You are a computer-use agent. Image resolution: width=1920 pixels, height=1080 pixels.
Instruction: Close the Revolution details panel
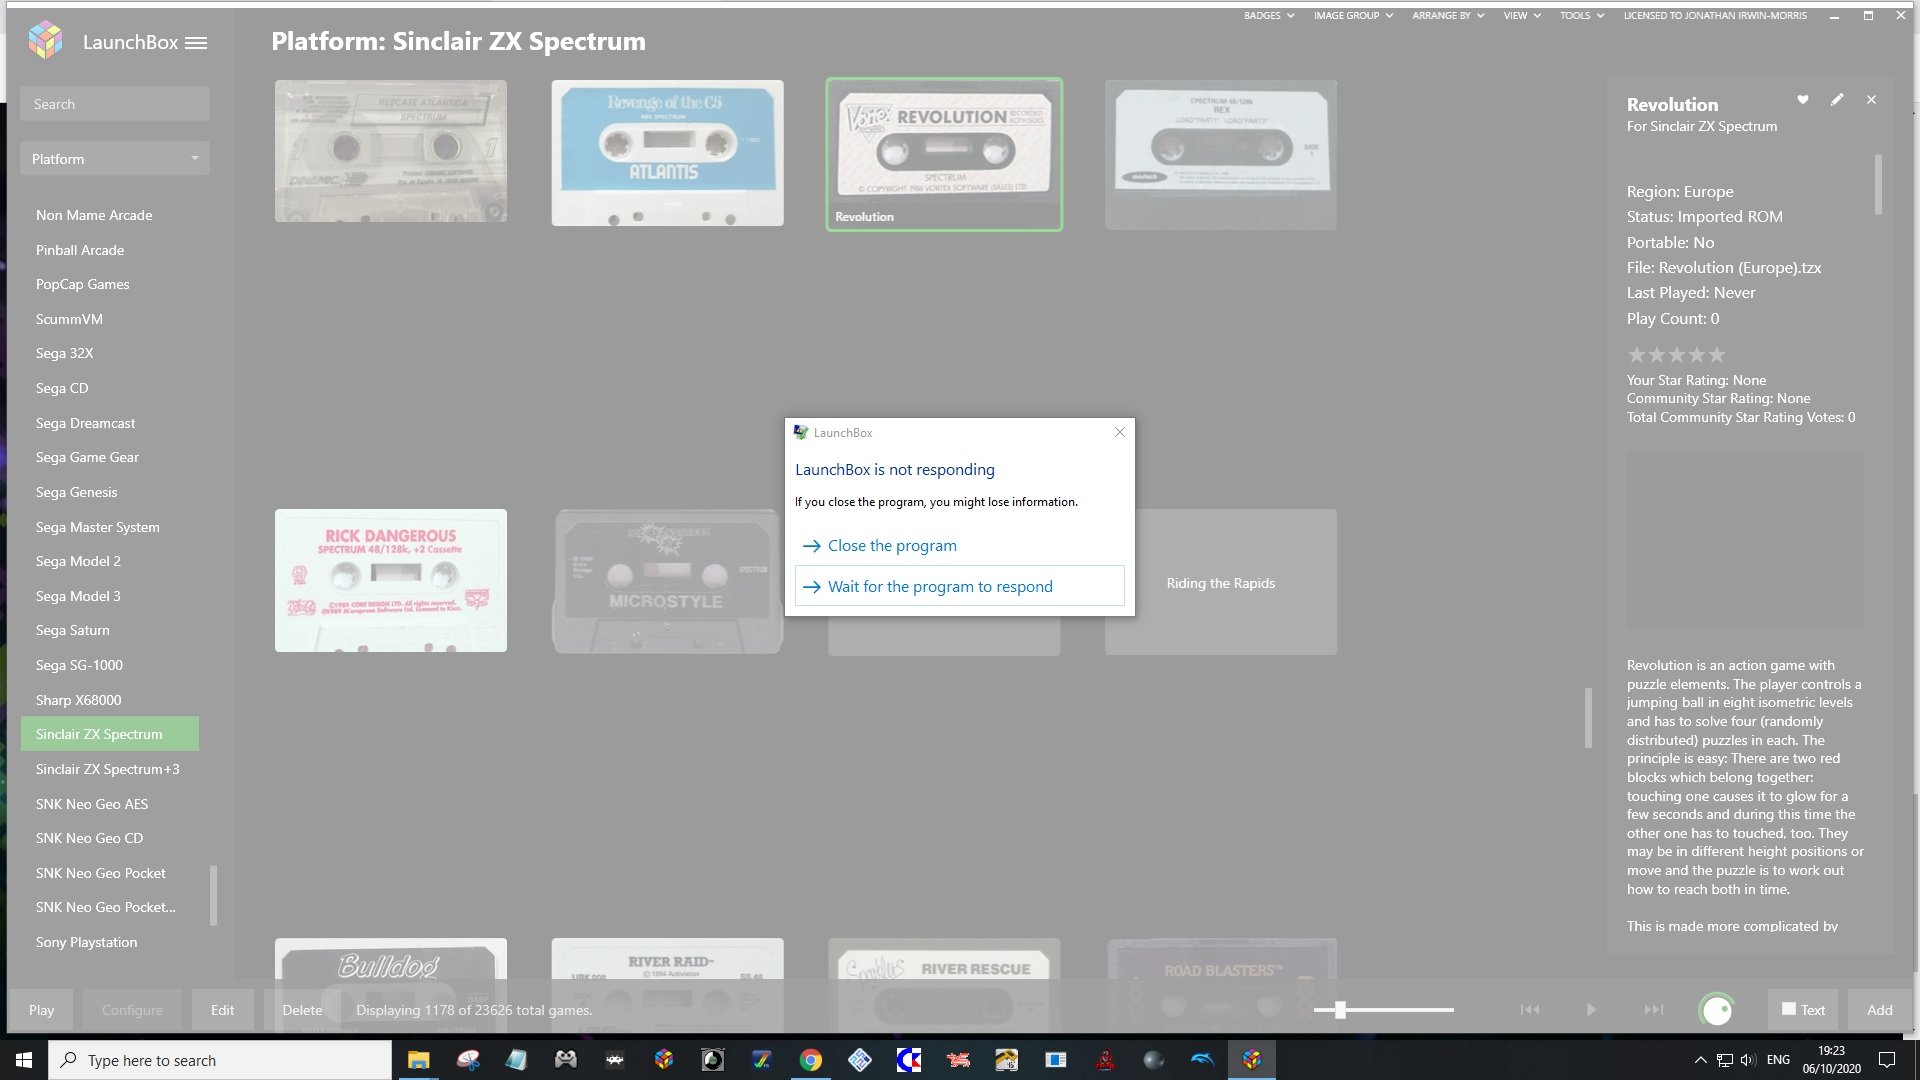click(x=1871, y=100)
